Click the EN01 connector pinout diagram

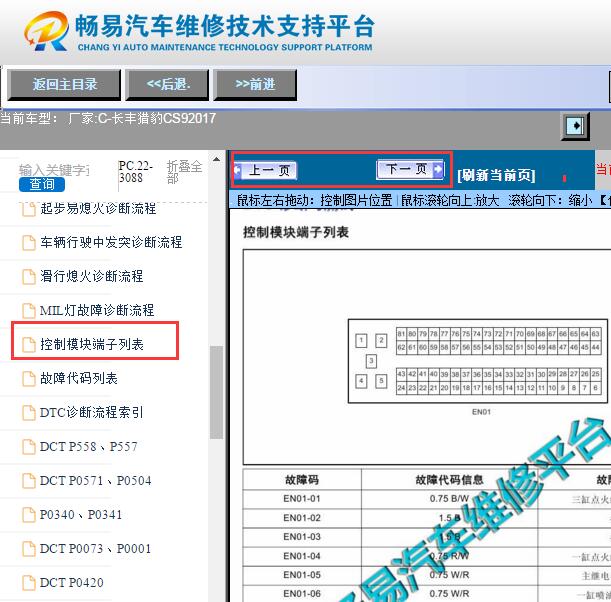click(x=478, y=361)
